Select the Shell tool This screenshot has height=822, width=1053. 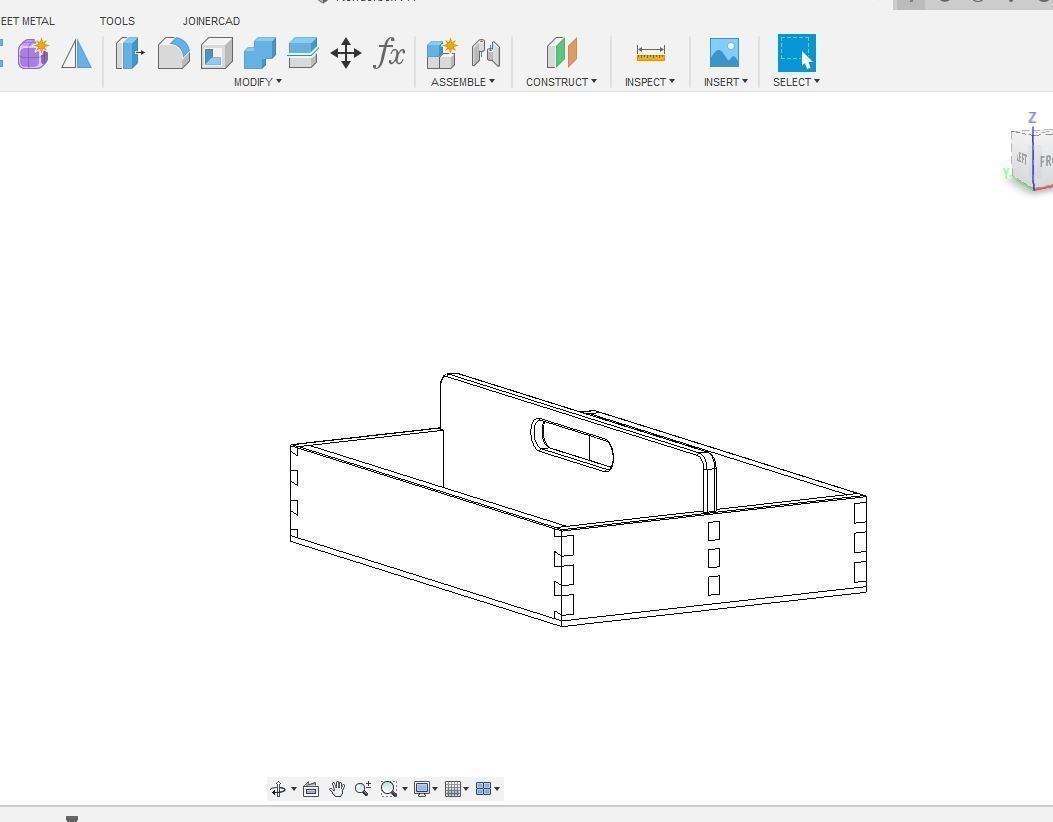tap(216, 53)
